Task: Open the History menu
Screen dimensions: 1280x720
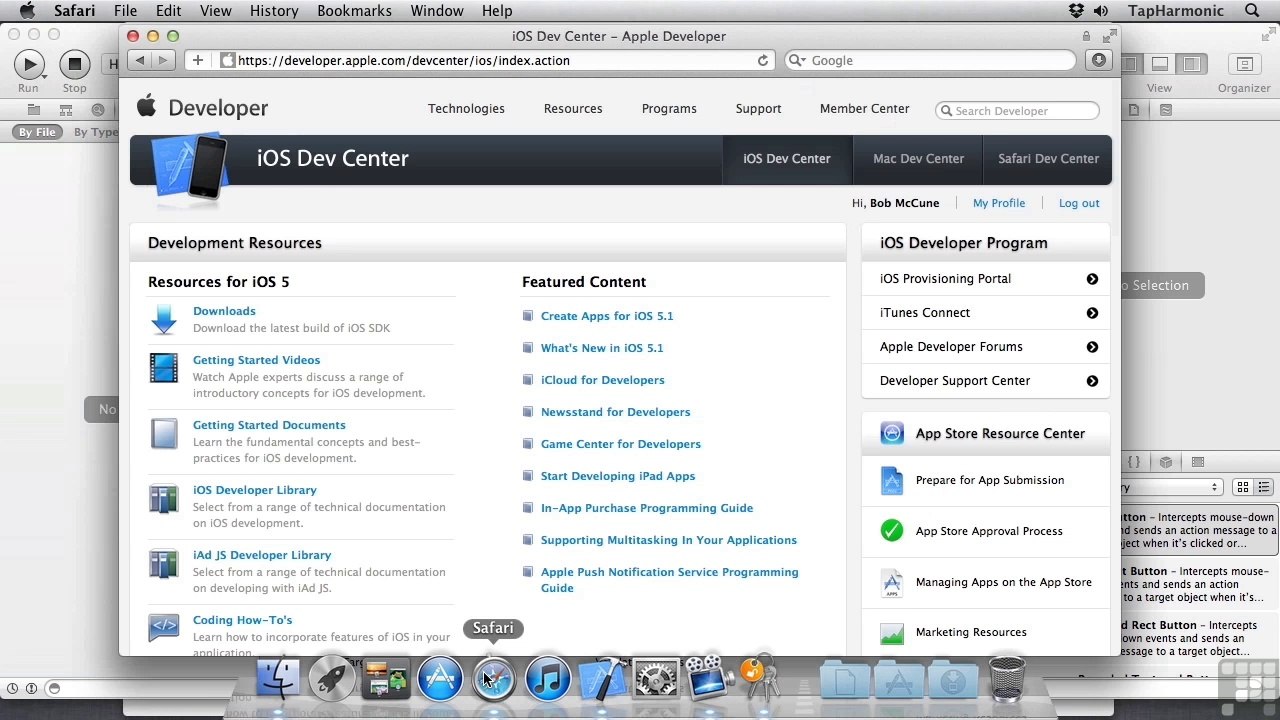Action: [274, 11]
